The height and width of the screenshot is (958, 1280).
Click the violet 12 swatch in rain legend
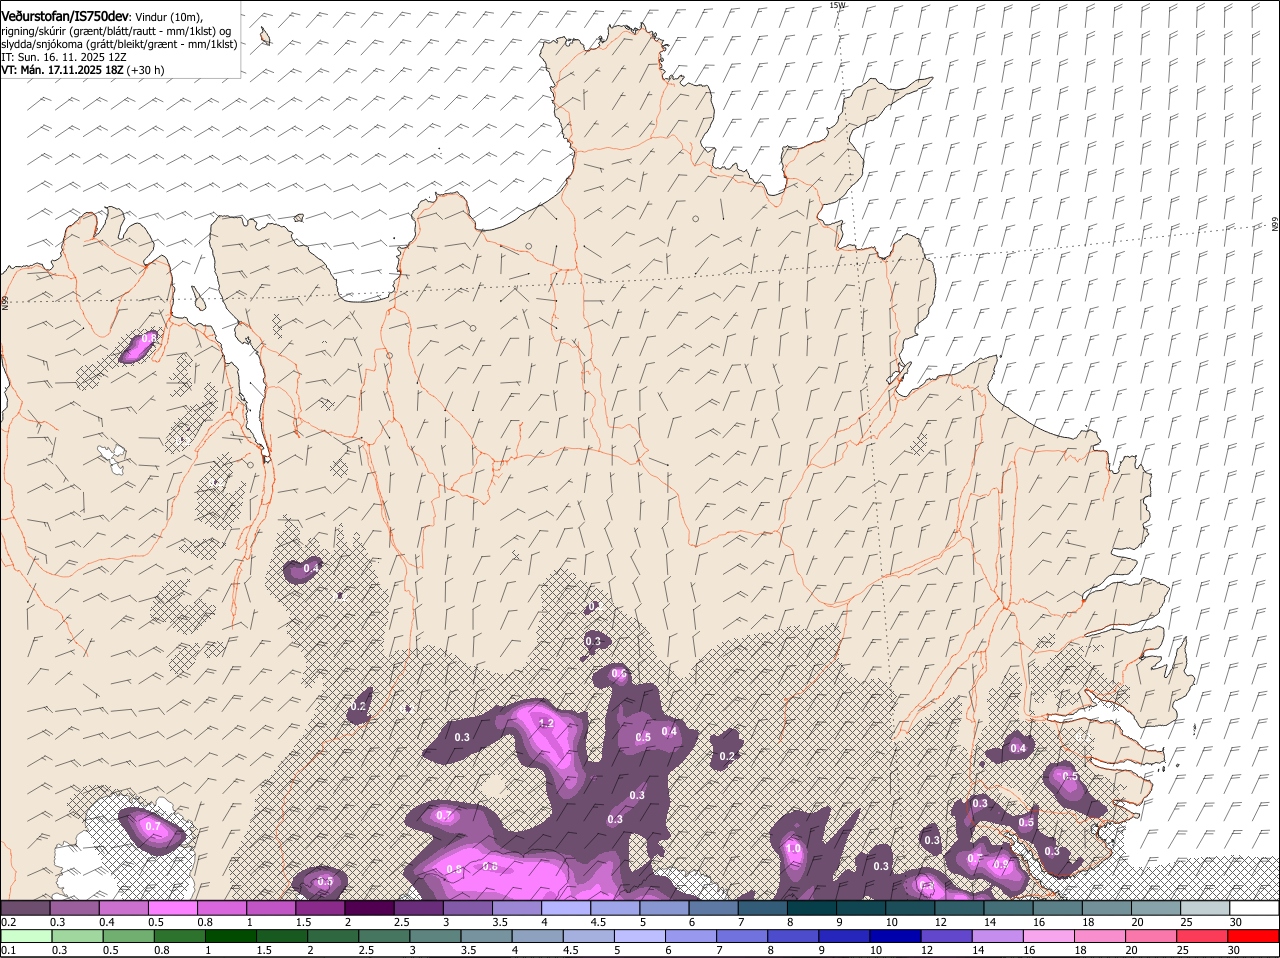pos(946,936)
